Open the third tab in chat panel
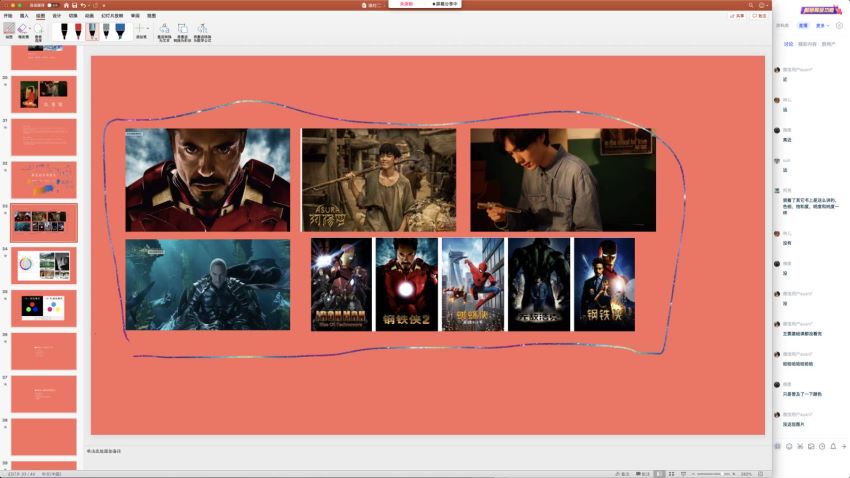The width and height of the screenshot is (850, 478). pyautogui.click(x=828, y=44)
